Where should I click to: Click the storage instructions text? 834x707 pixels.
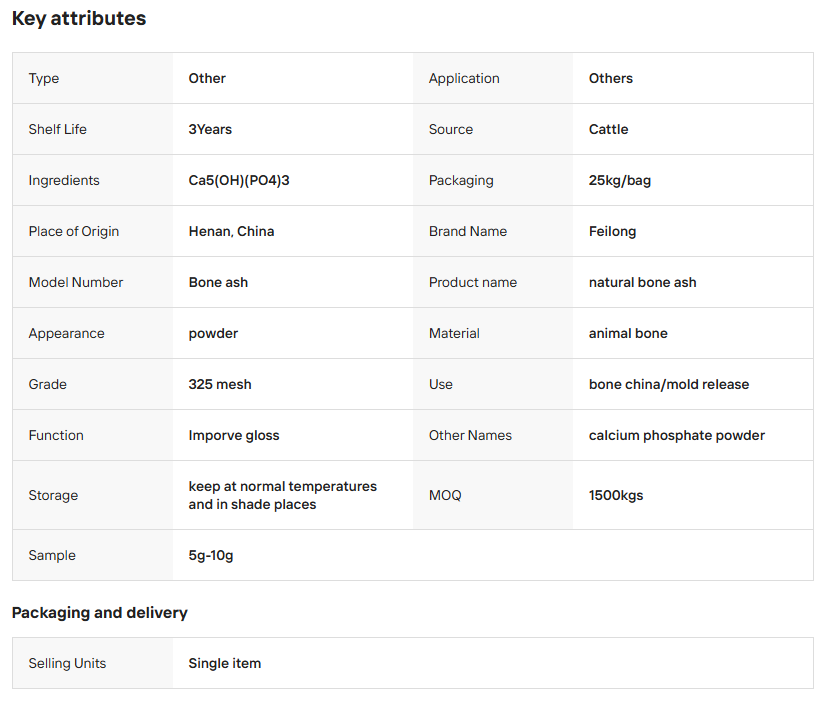tap(282, 495)
